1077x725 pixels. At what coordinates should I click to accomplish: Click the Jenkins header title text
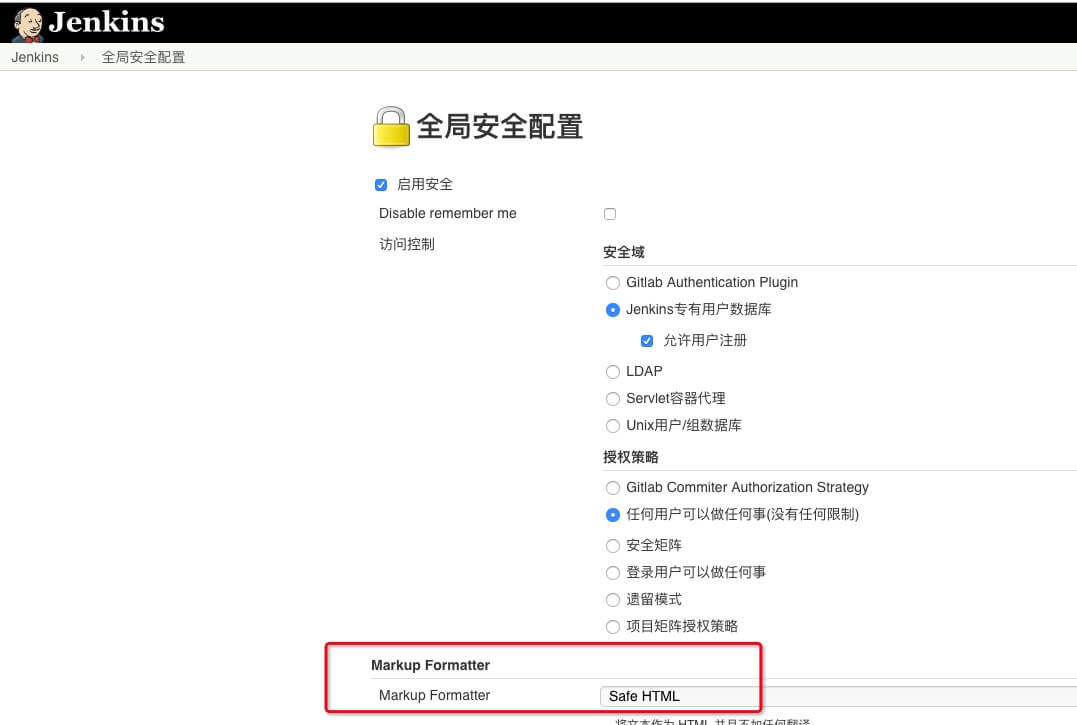click(106, 22)
